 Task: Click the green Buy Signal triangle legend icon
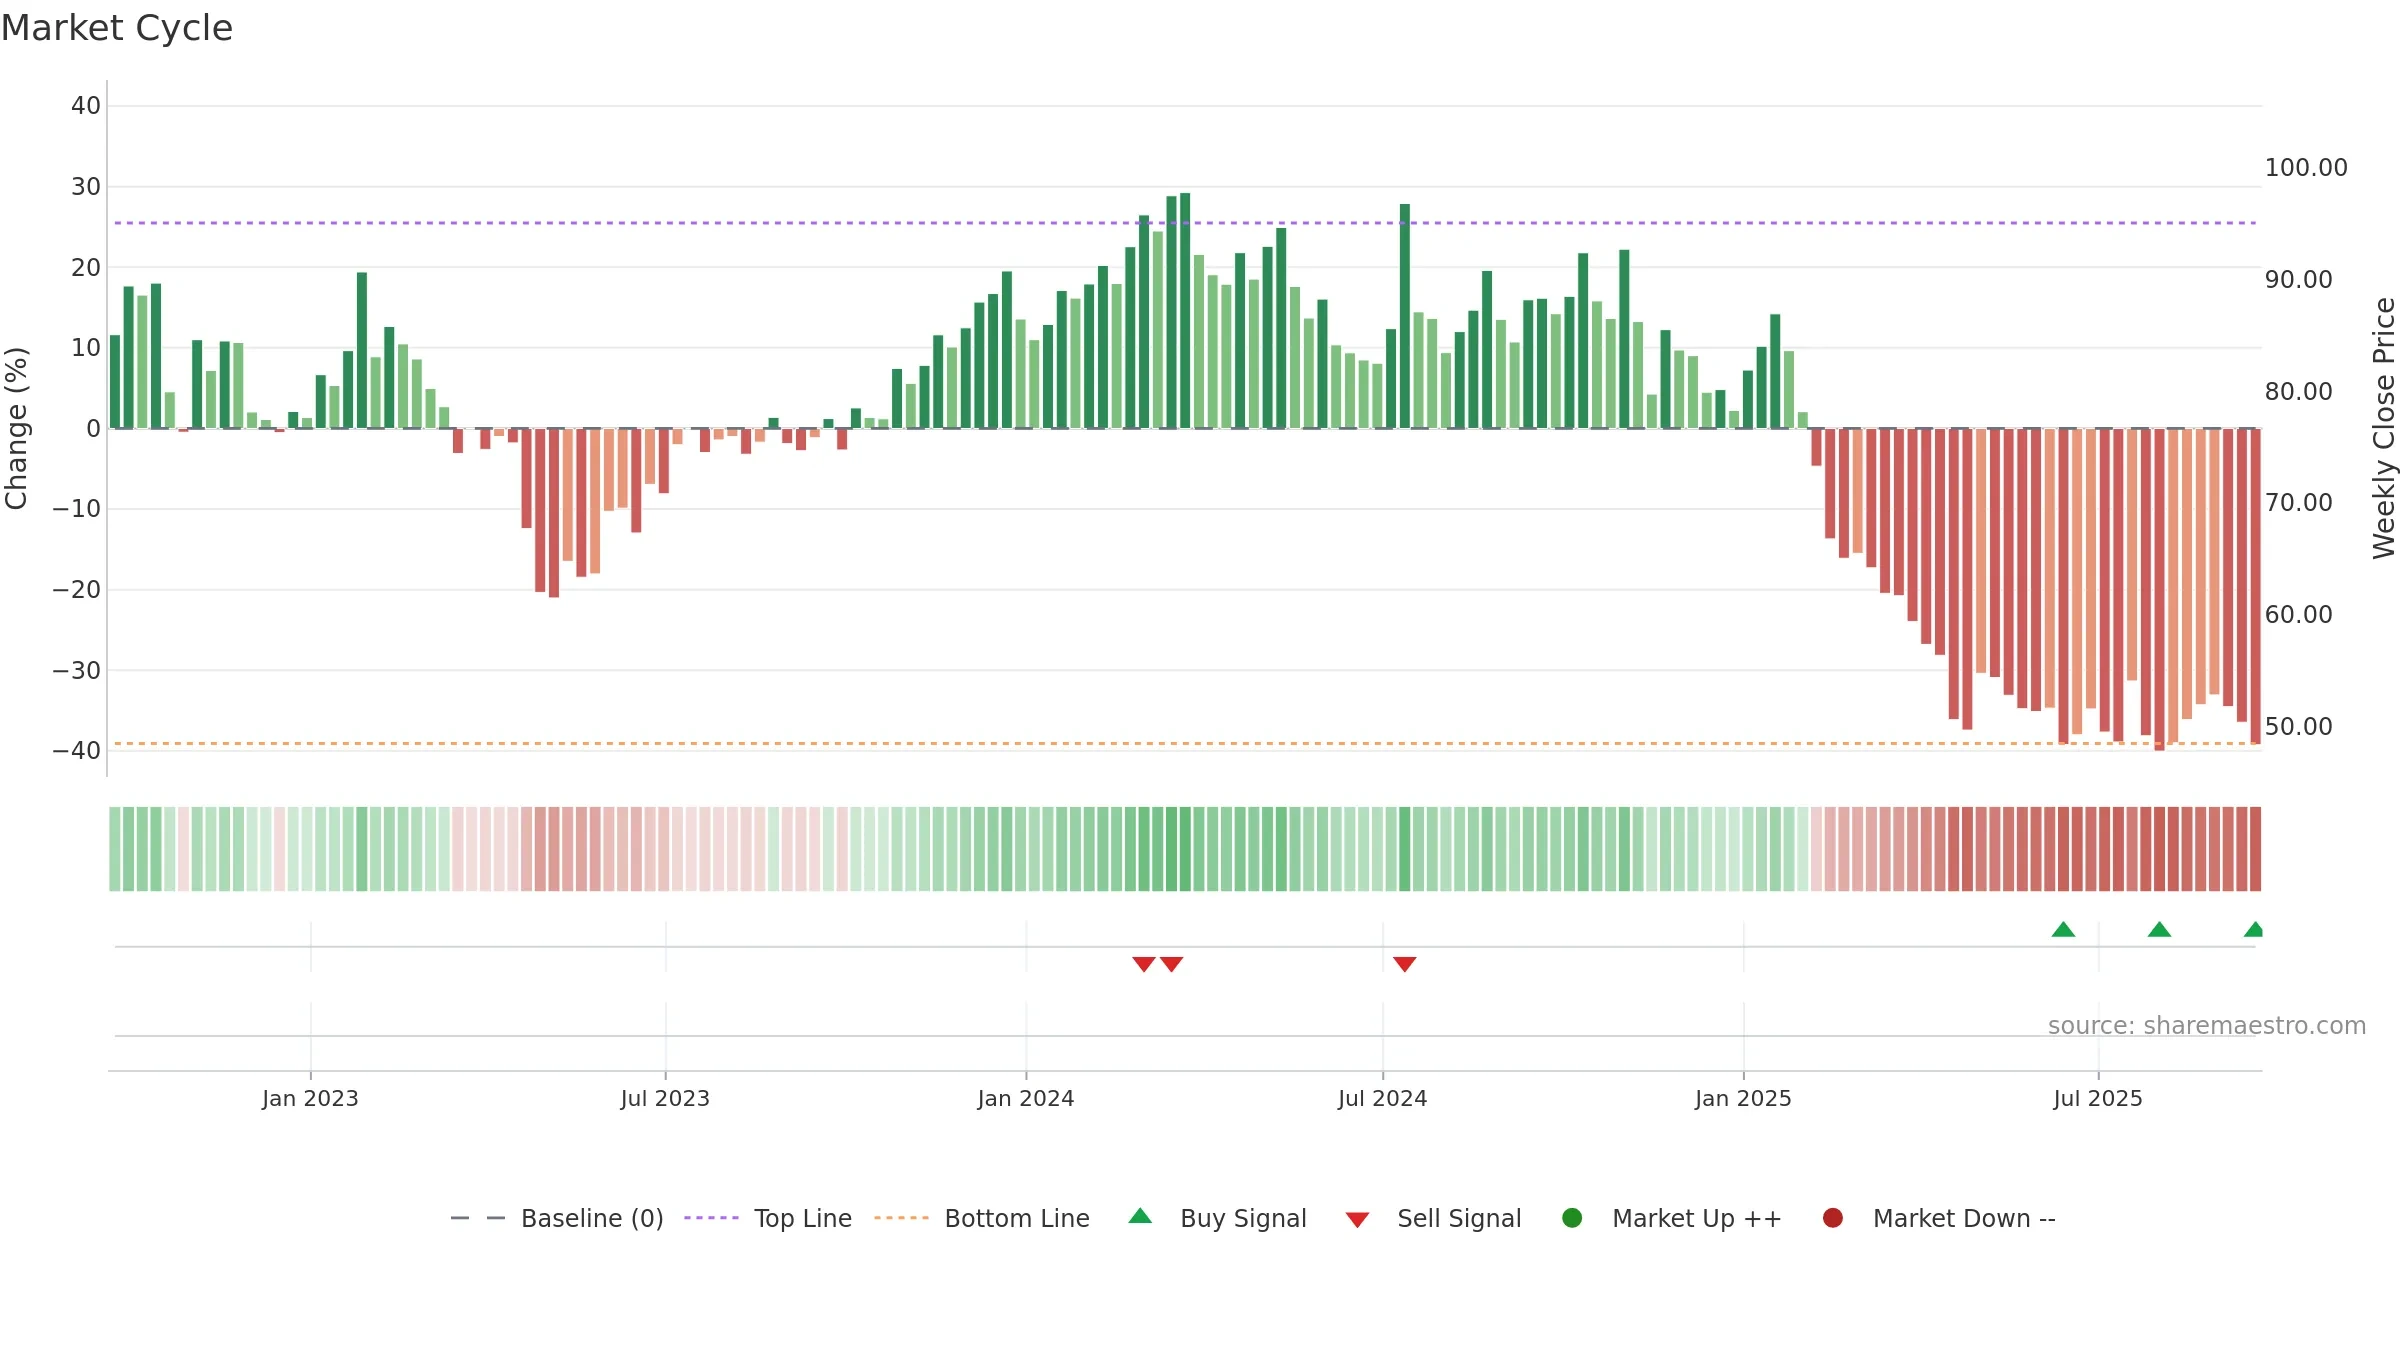coord(1140,1216)
